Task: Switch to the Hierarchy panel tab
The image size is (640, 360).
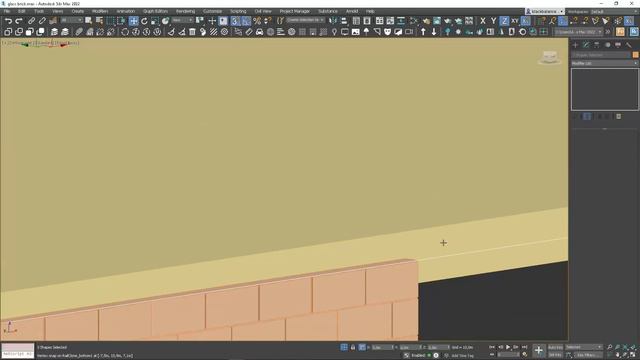Action: [x=597, y=45]
